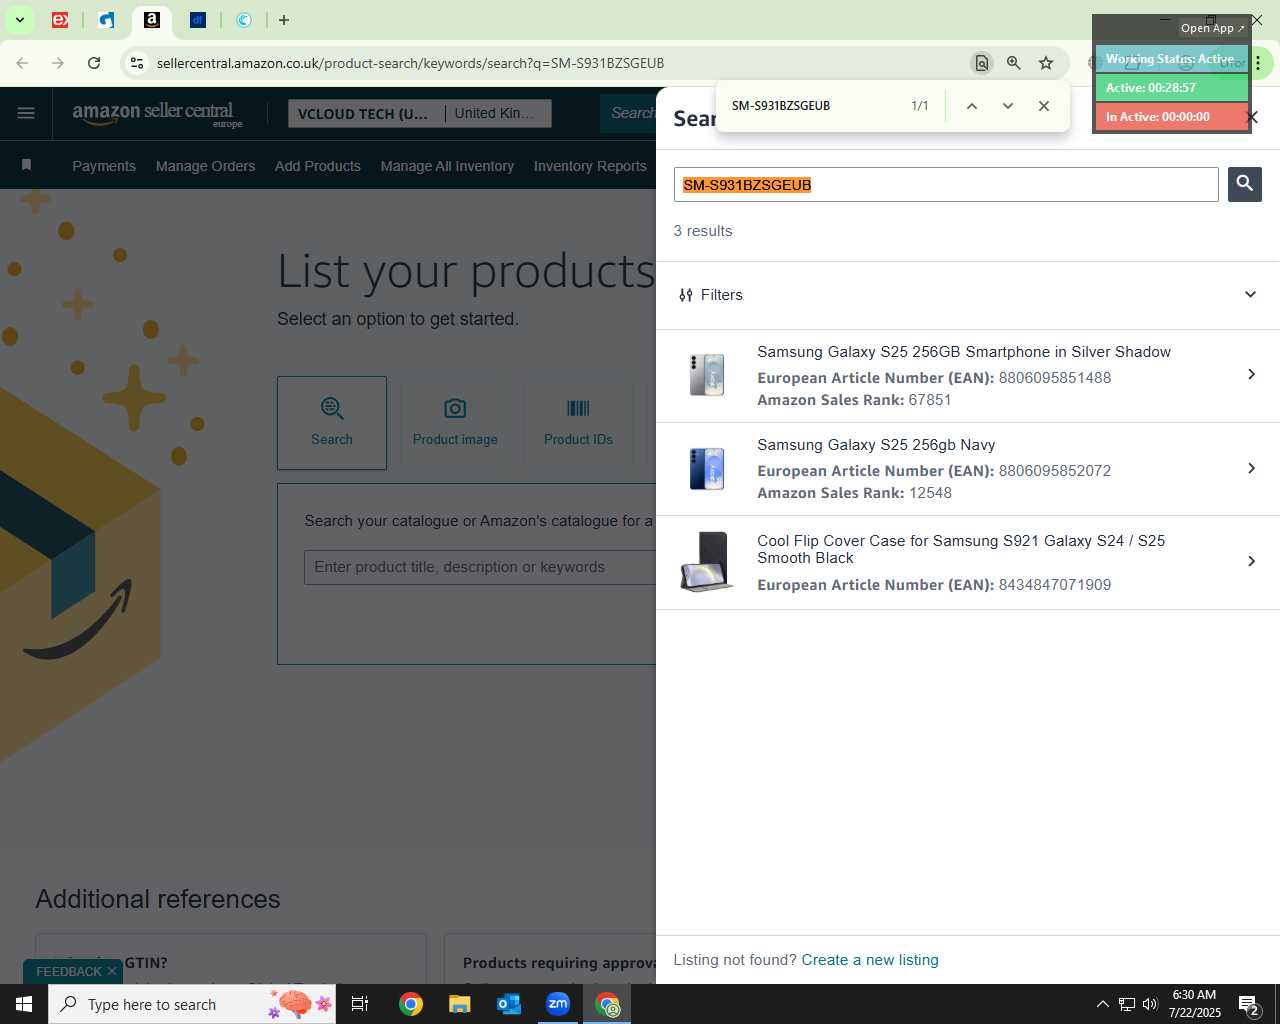
Task: Reload the page with browser refresh
Action: [94, 63]
